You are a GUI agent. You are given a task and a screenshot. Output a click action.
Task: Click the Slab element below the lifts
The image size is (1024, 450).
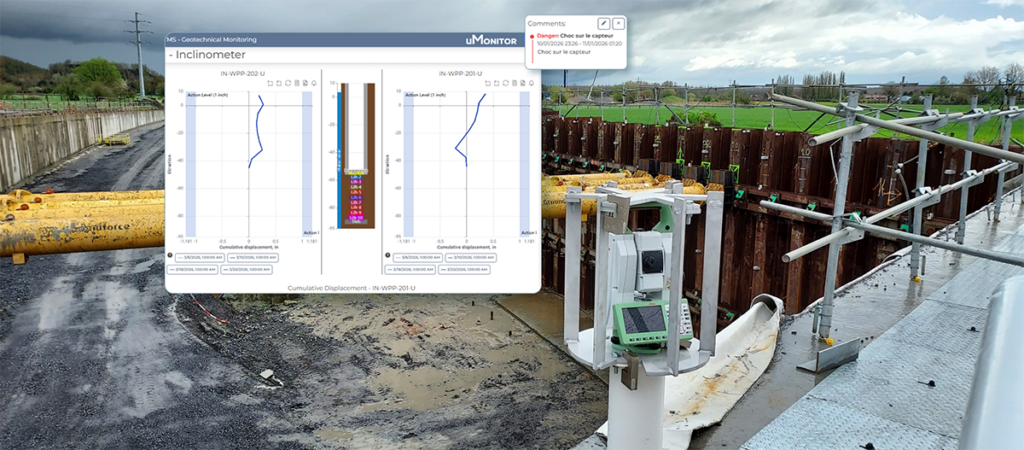pos(356,222)
